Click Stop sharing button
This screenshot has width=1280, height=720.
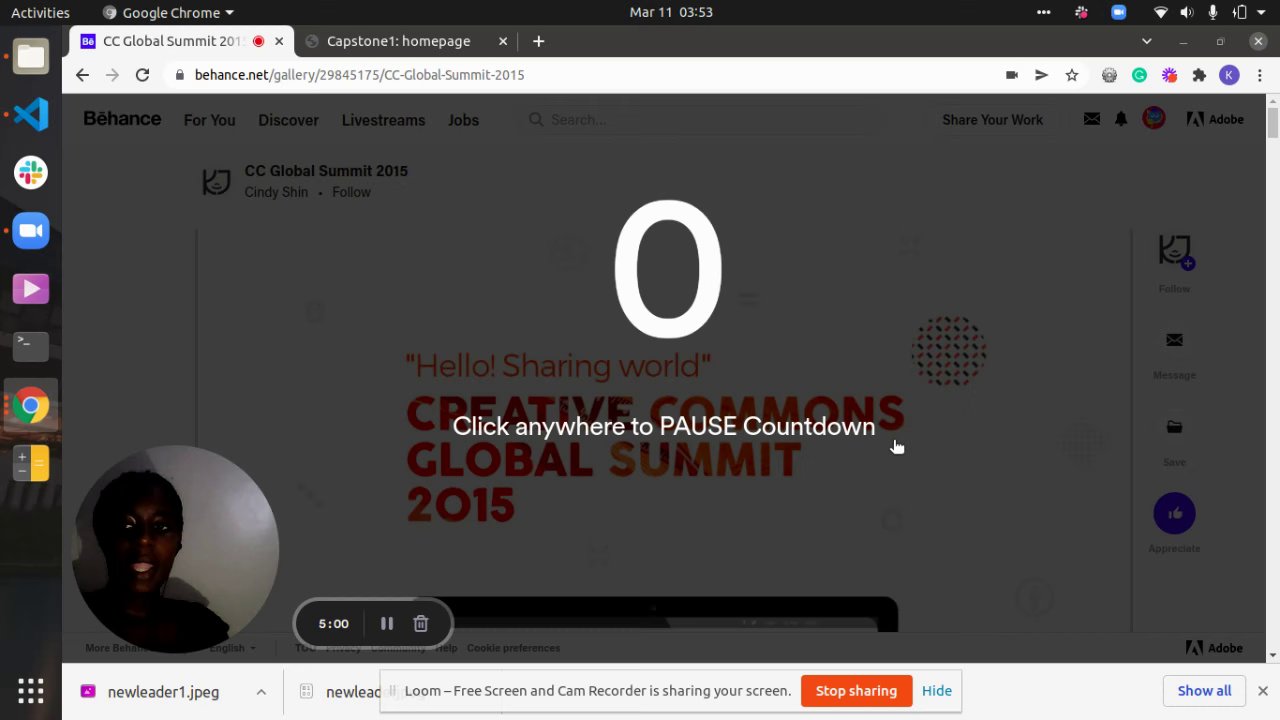point(856,691)
